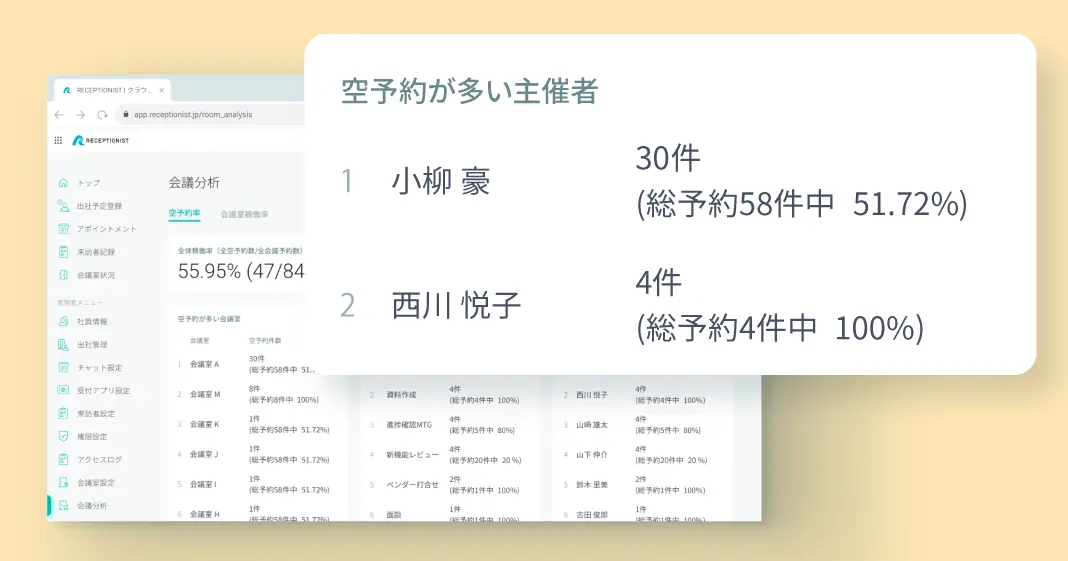The image size is (1068, 561).
Task: Click the 30件 (総予約58件中 51.72%) value in the enlarged card
Action: tap(801, 181)
